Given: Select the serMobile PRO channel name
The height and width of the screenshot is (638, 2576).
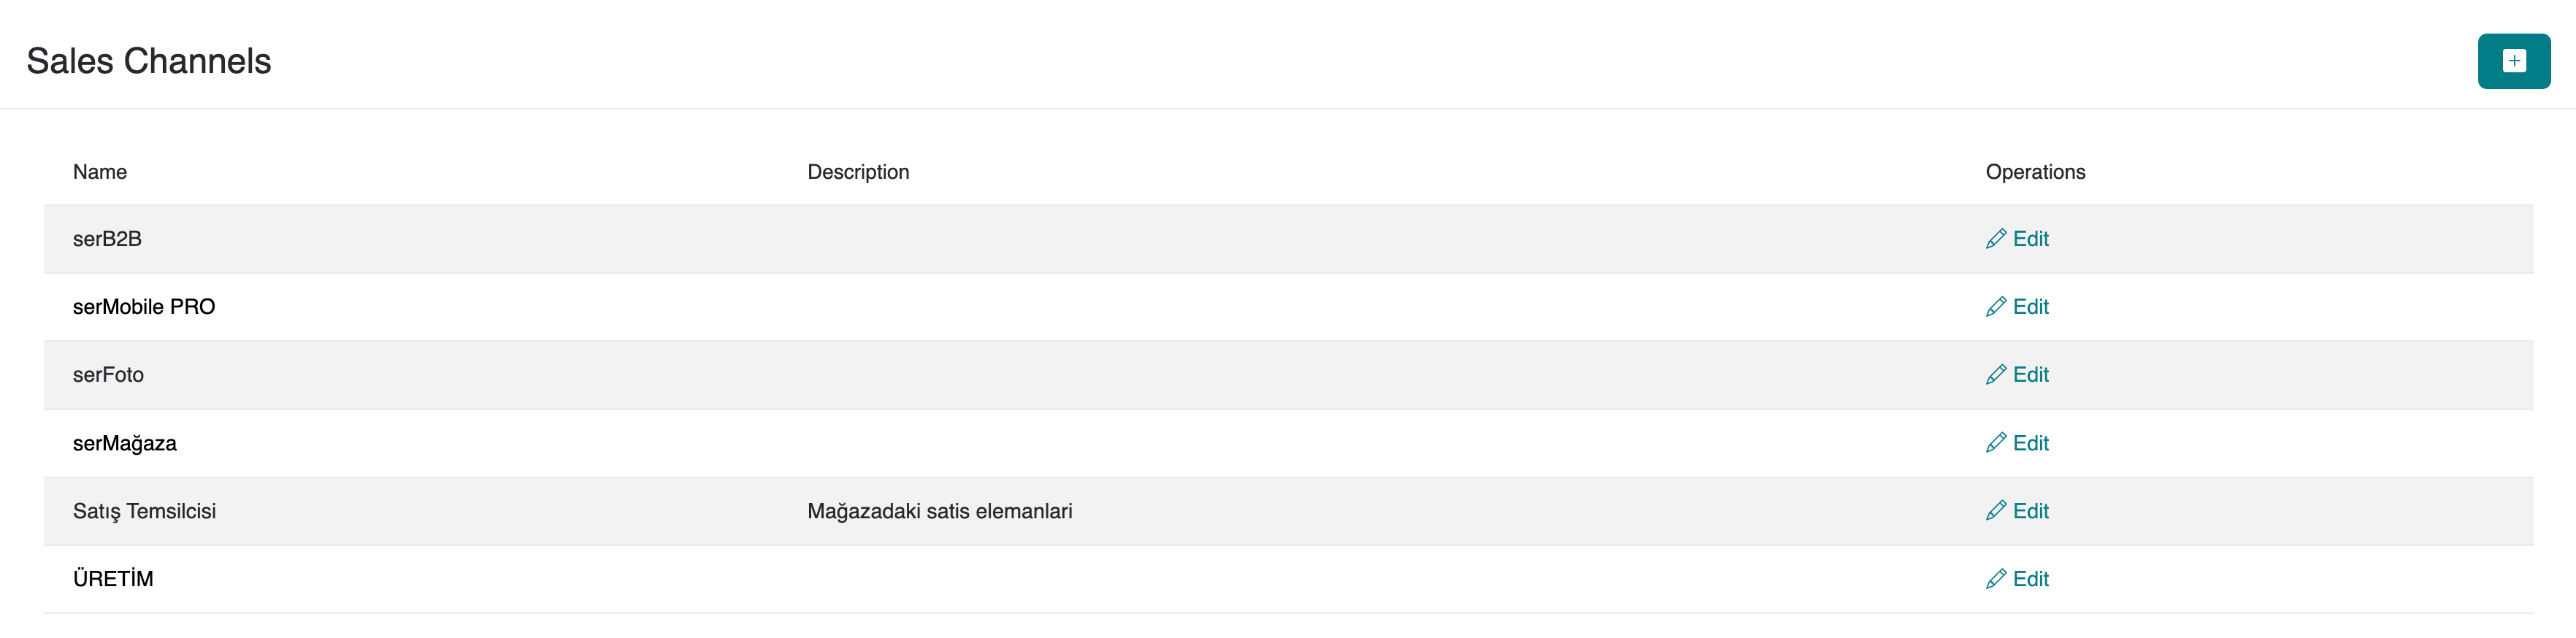Looking at the screenshot, I should click(x=144, y=307).
